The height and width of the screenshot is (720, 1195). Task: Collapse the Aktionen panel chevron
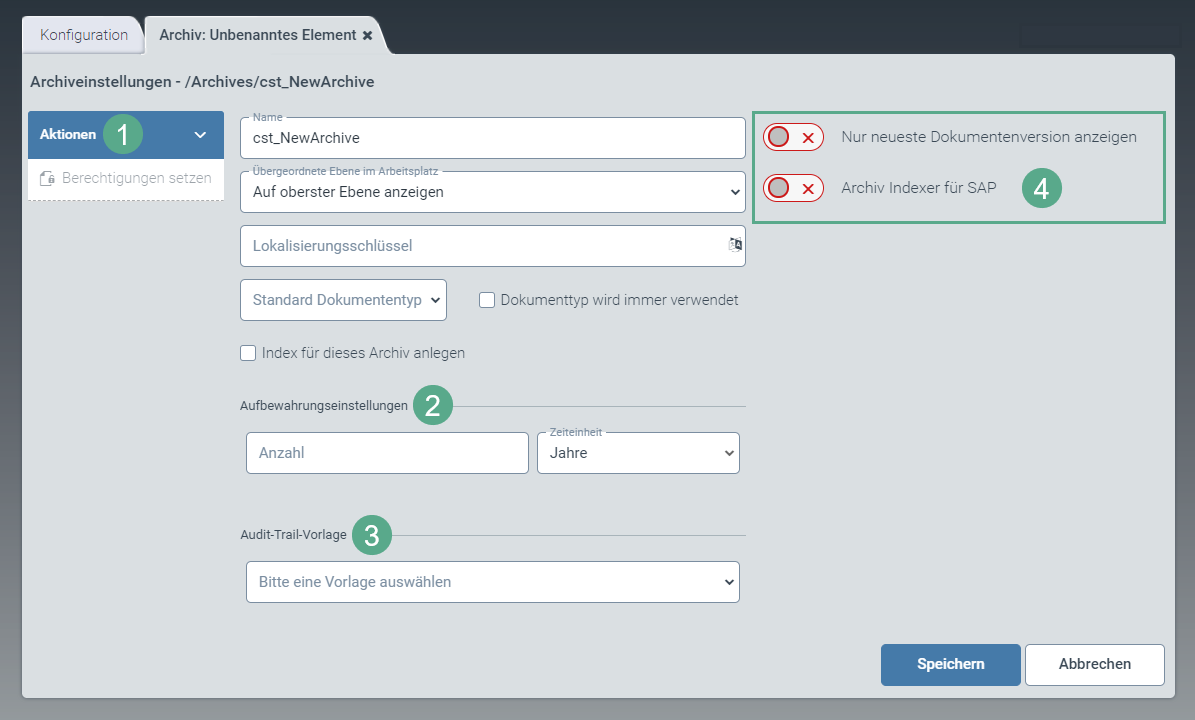click(x=200, y=135)
